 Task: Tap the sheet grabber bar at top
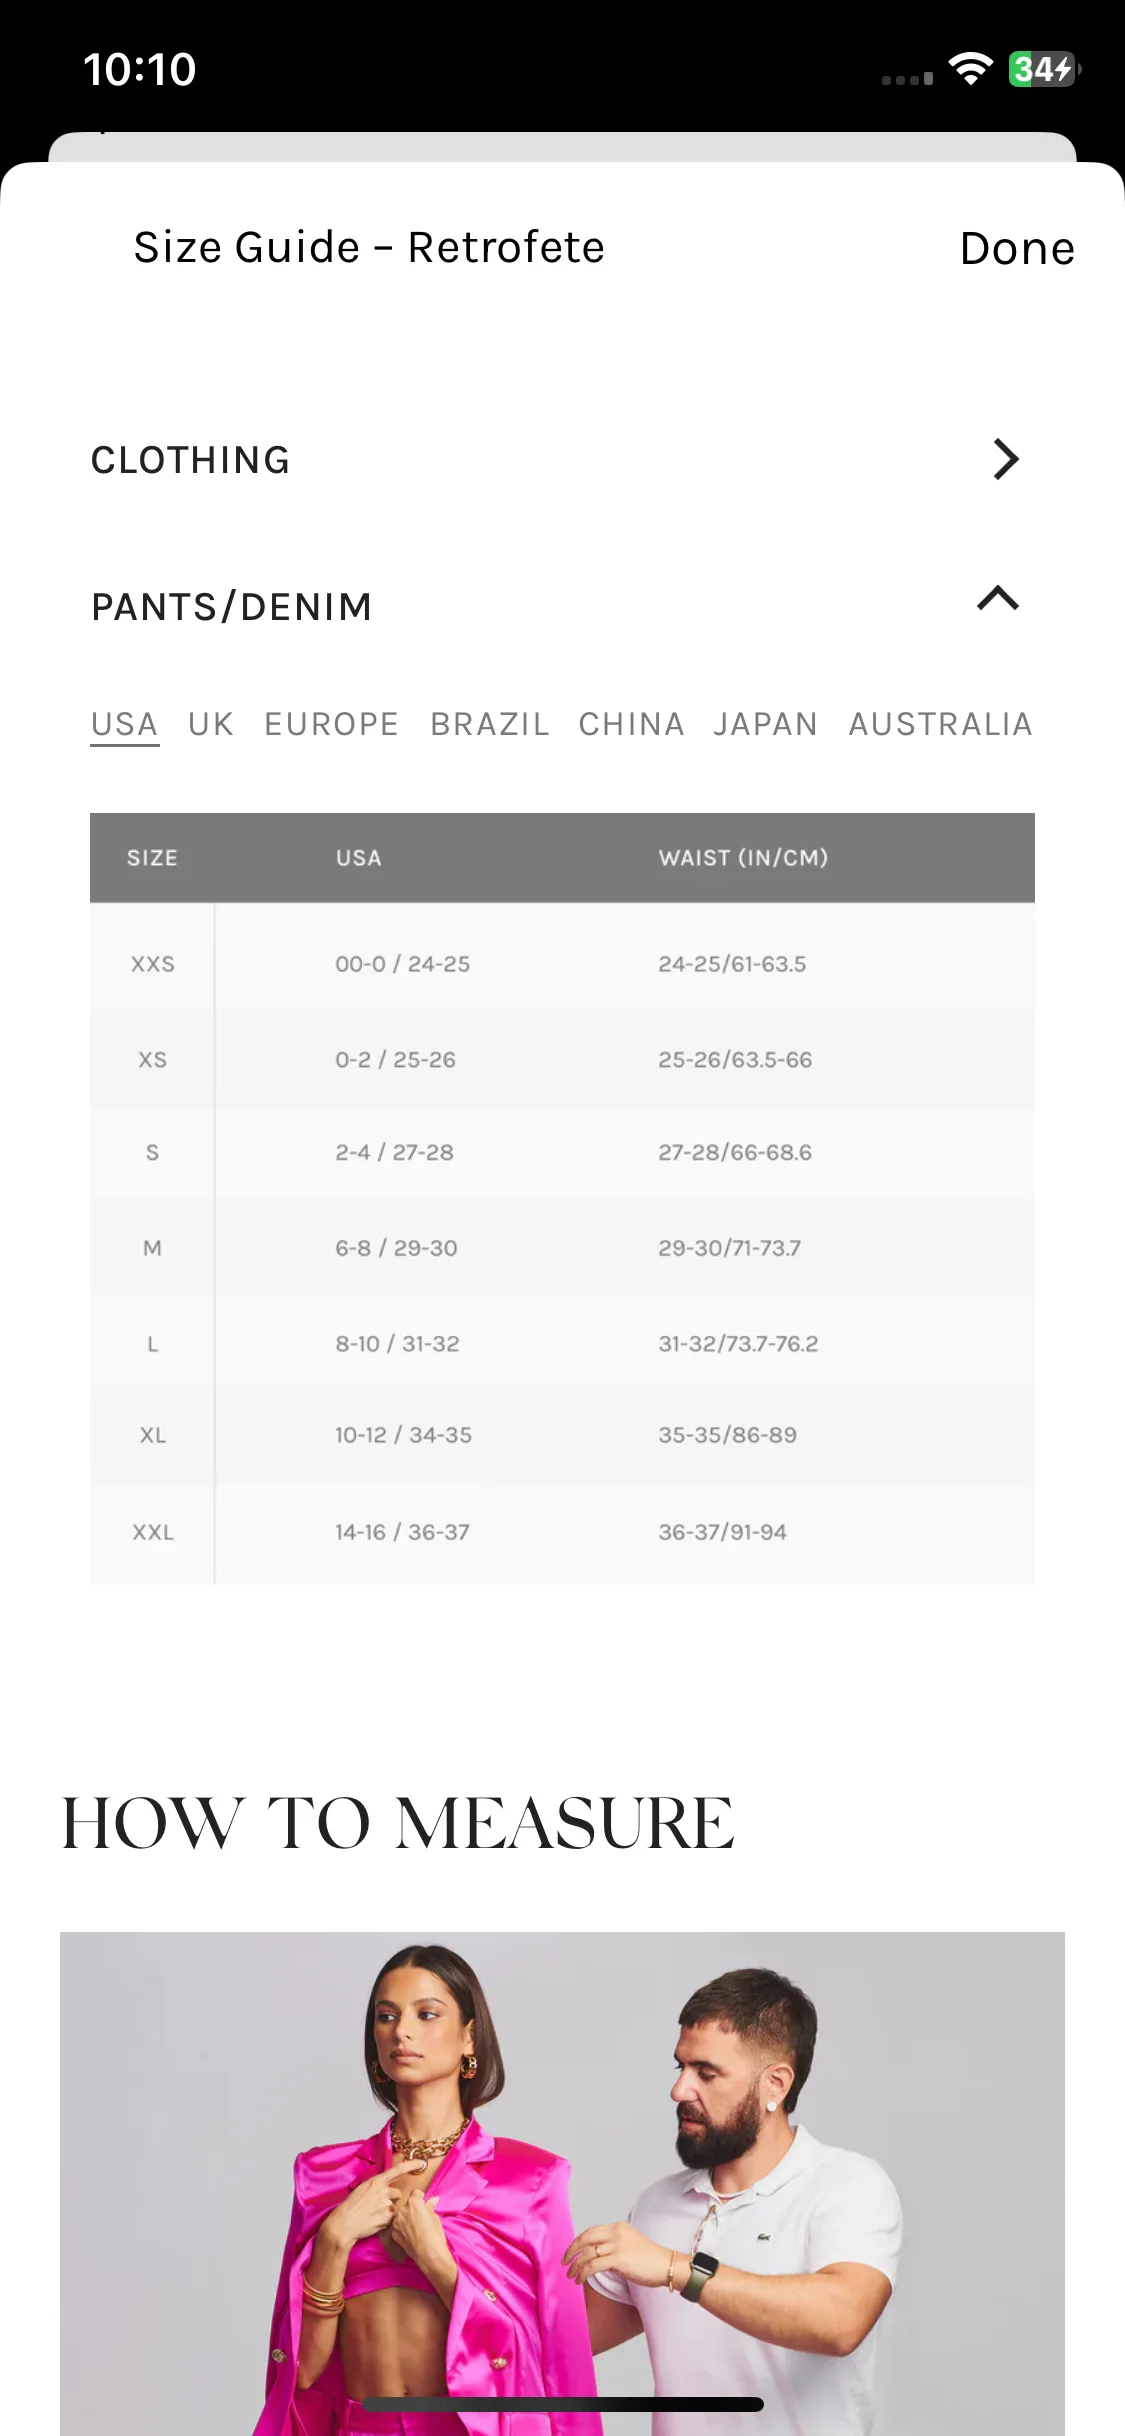pyautogui.click(x=562, y=147)
